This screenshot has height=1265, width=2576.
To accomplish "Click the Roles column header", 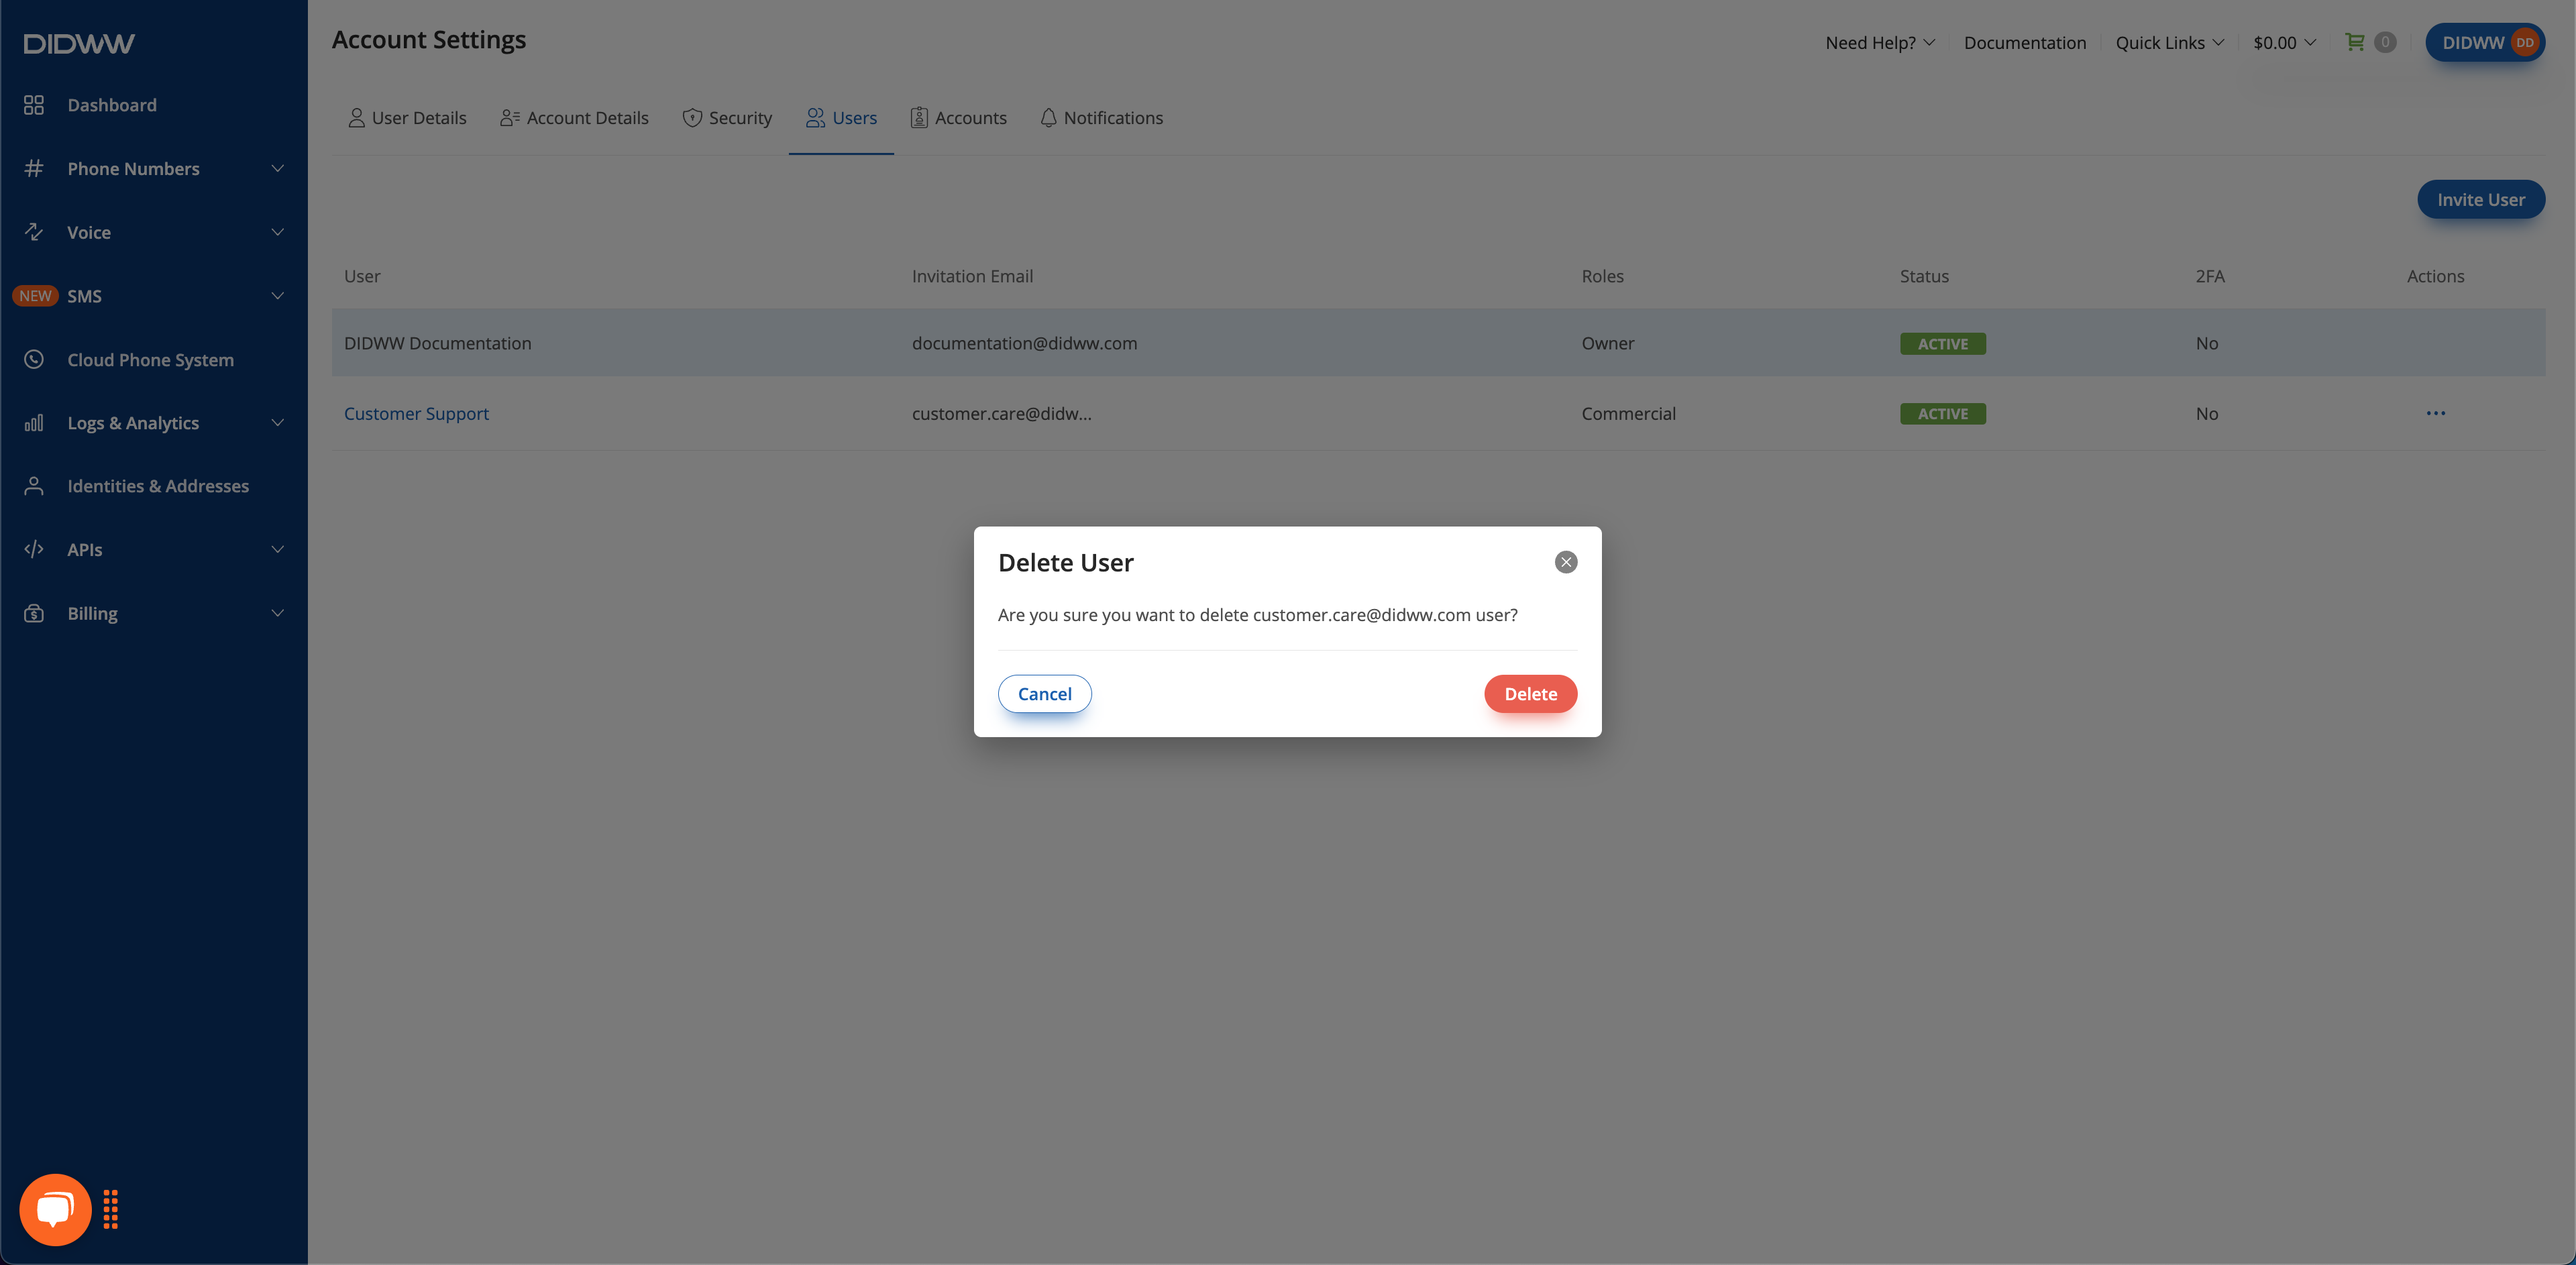I will coord(1602,276).
